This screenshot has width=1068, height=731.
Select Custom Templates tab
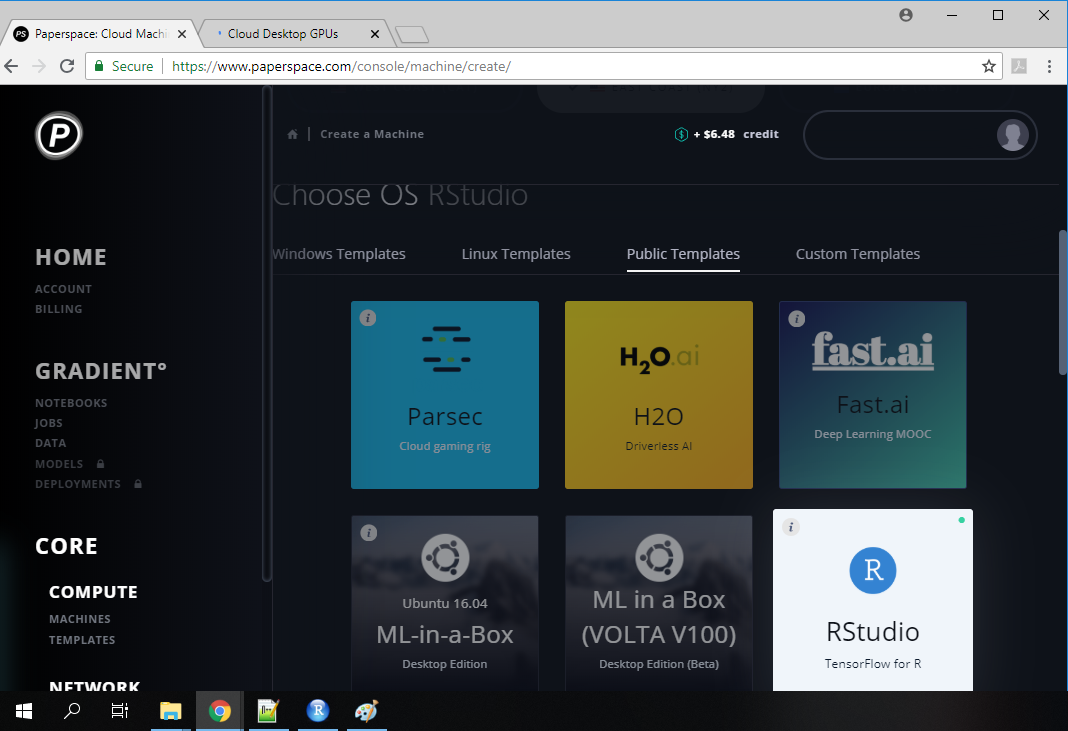[x=858, y=254]
